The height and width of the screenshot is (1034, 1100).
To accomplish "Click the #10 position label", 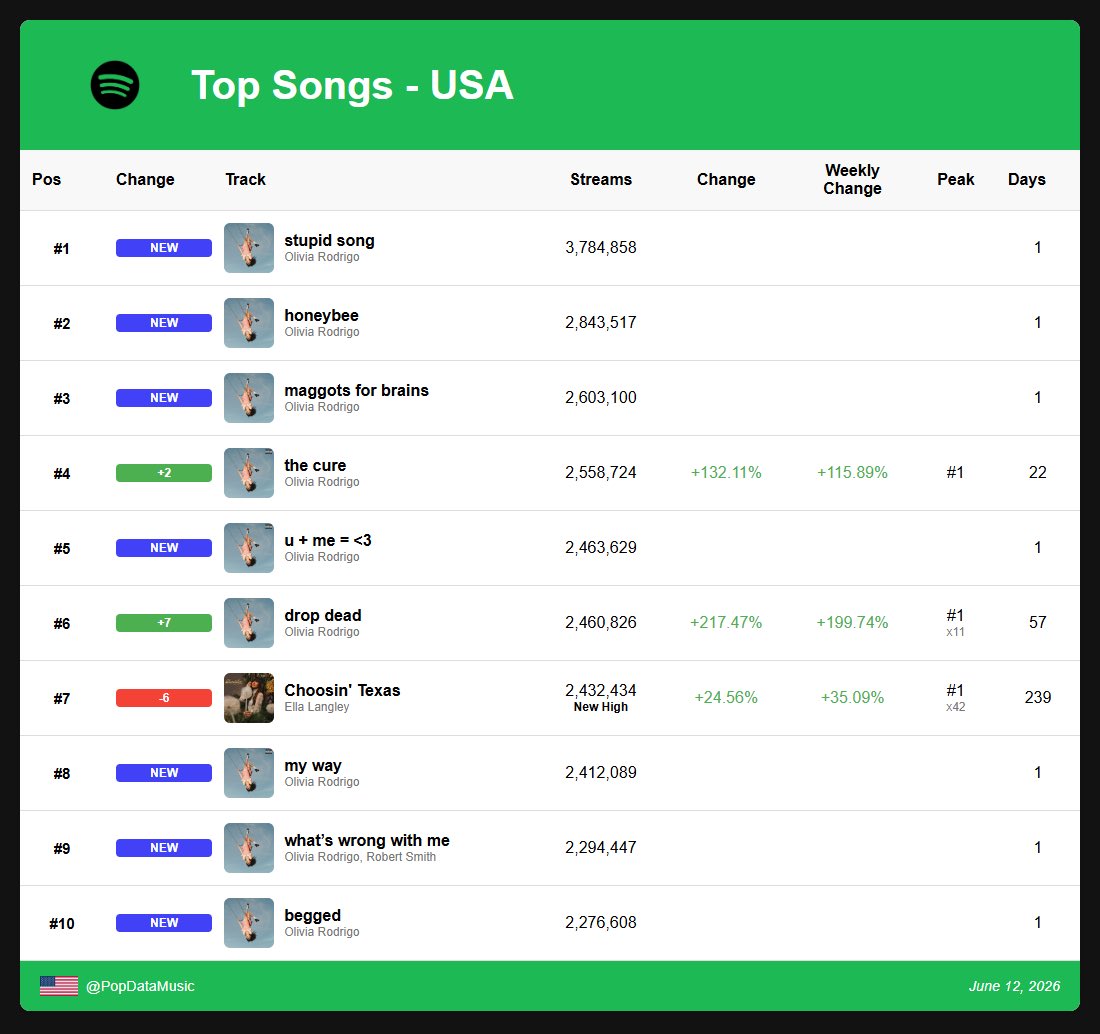I will pos(62,924).
